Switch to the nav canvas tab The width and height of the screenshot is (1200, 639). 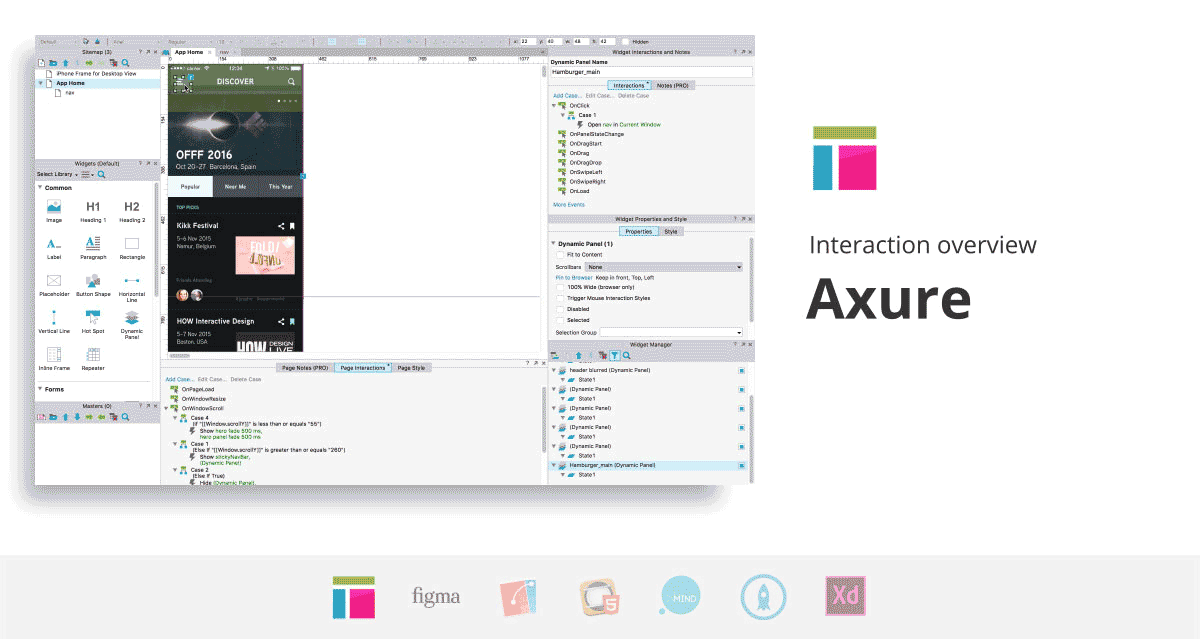pos(225,51)
